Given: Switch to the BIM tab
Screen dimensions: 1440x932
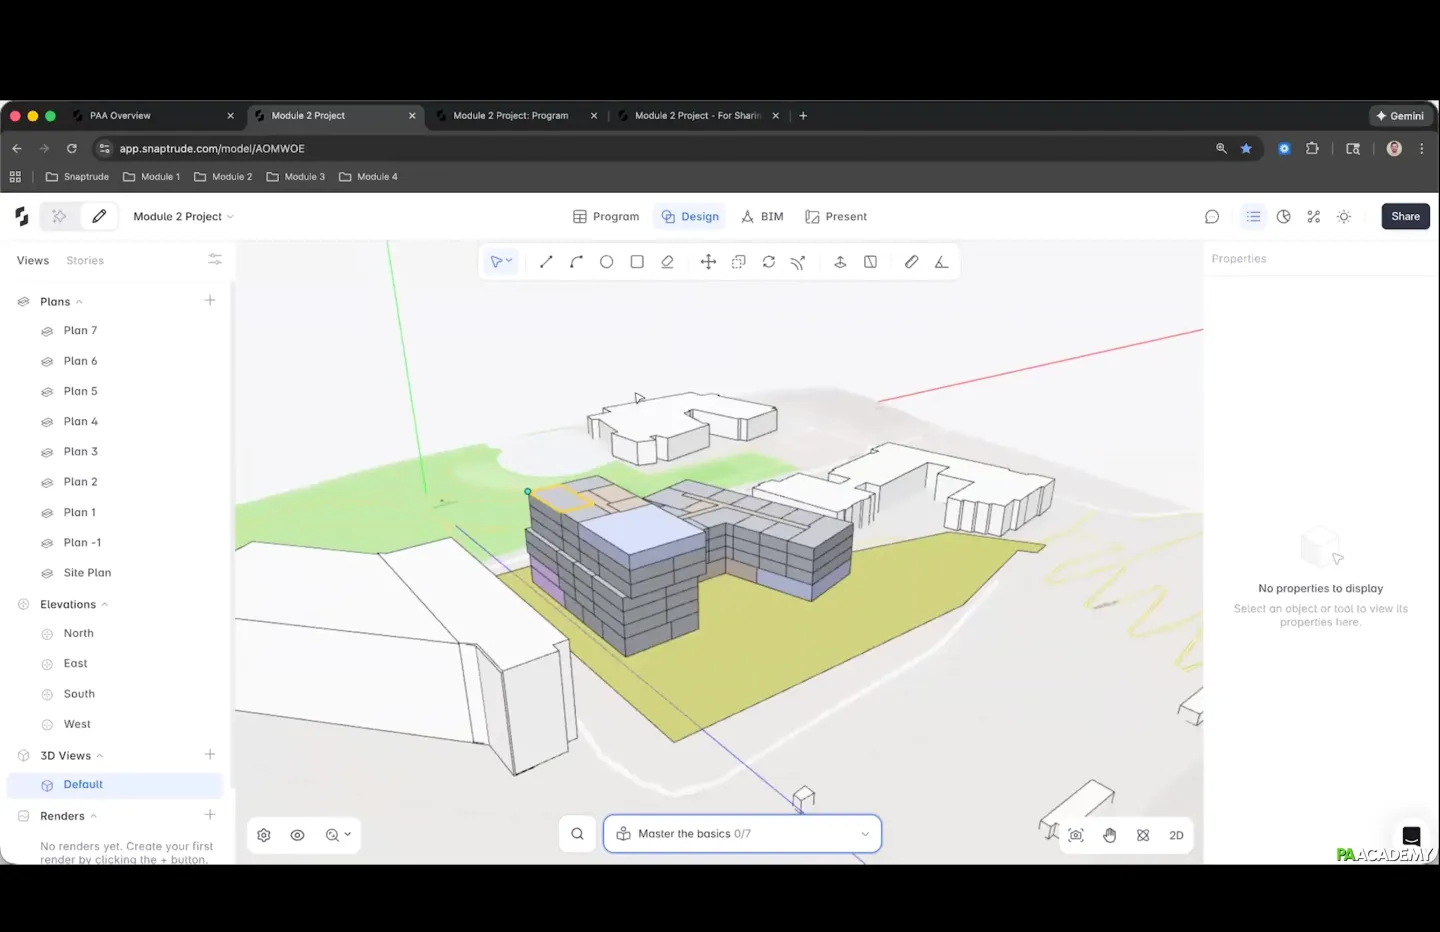Looking at the screenshot, I should coord(762,217).
